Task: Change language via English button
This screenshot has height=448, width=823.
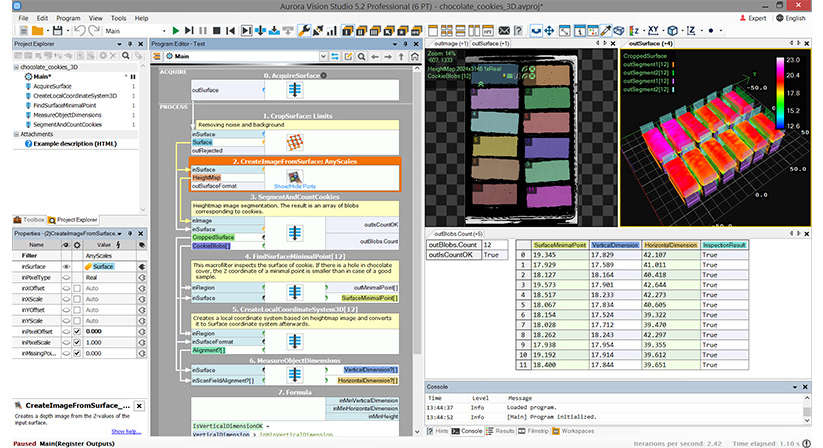Action: [x=790, y=18]
